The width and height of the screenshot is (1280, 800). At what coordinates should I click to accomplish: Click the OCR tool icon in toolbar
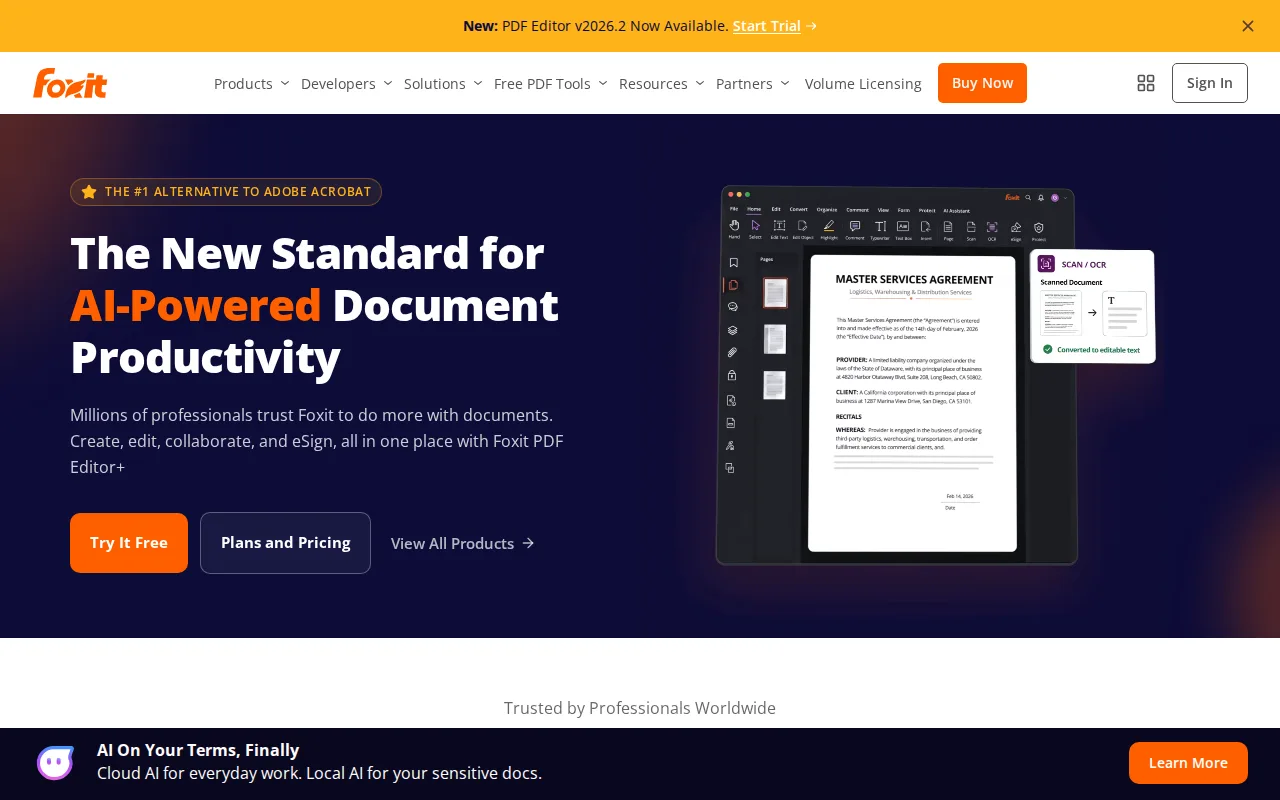(x=992, y=227)
